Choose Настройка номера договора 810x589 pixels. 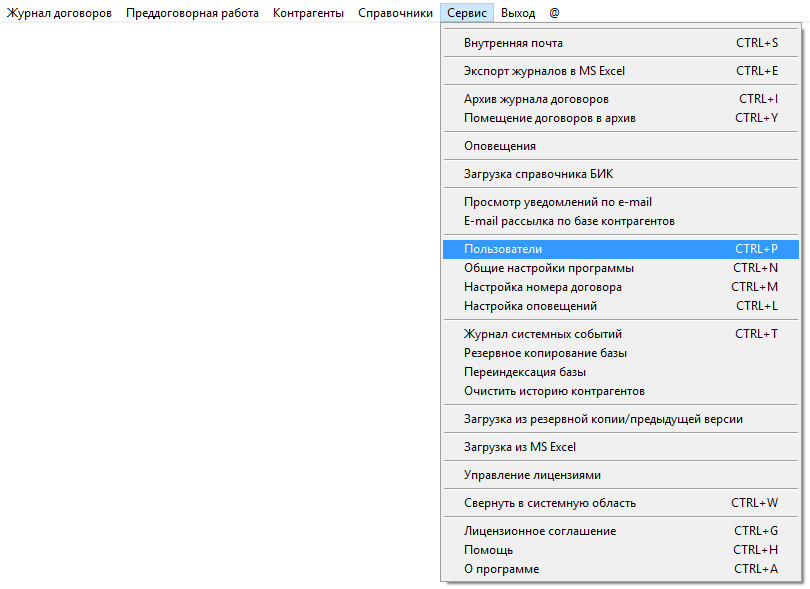tap(542, 287)
